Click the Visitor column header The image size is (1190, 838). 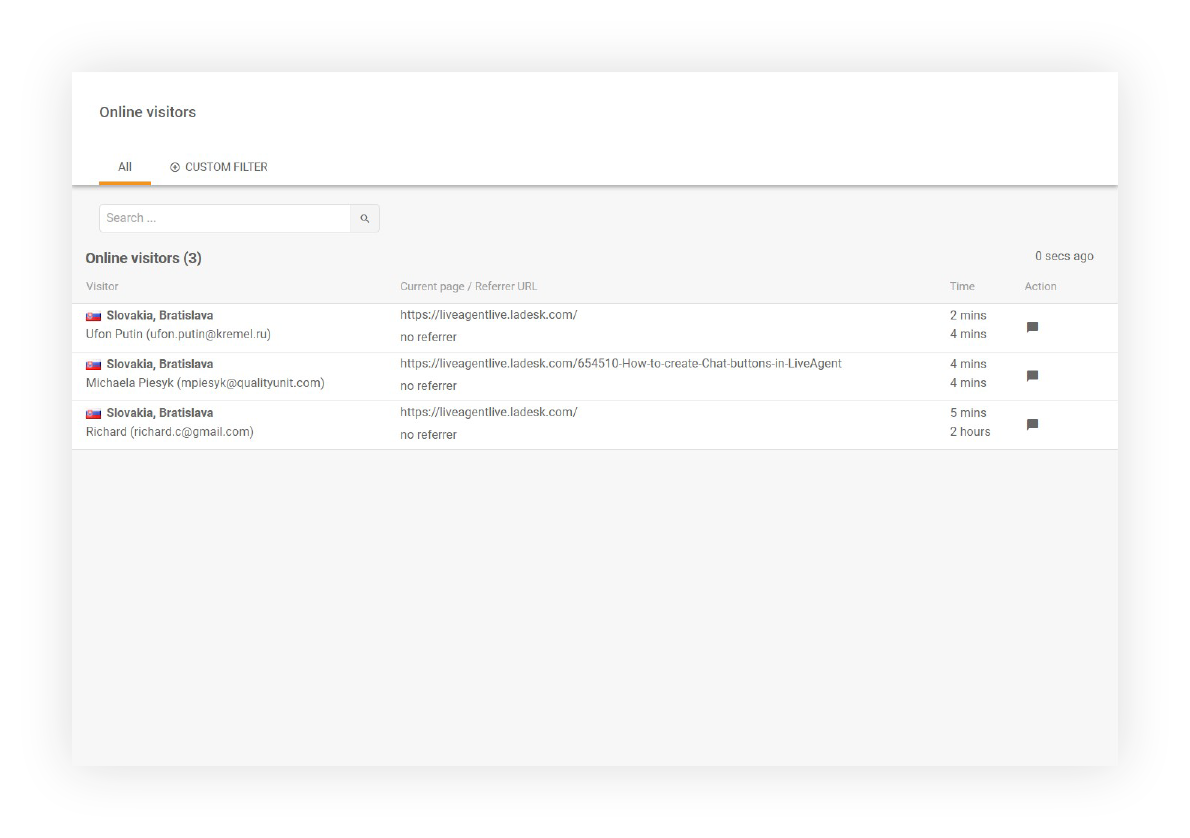[102, 286]
